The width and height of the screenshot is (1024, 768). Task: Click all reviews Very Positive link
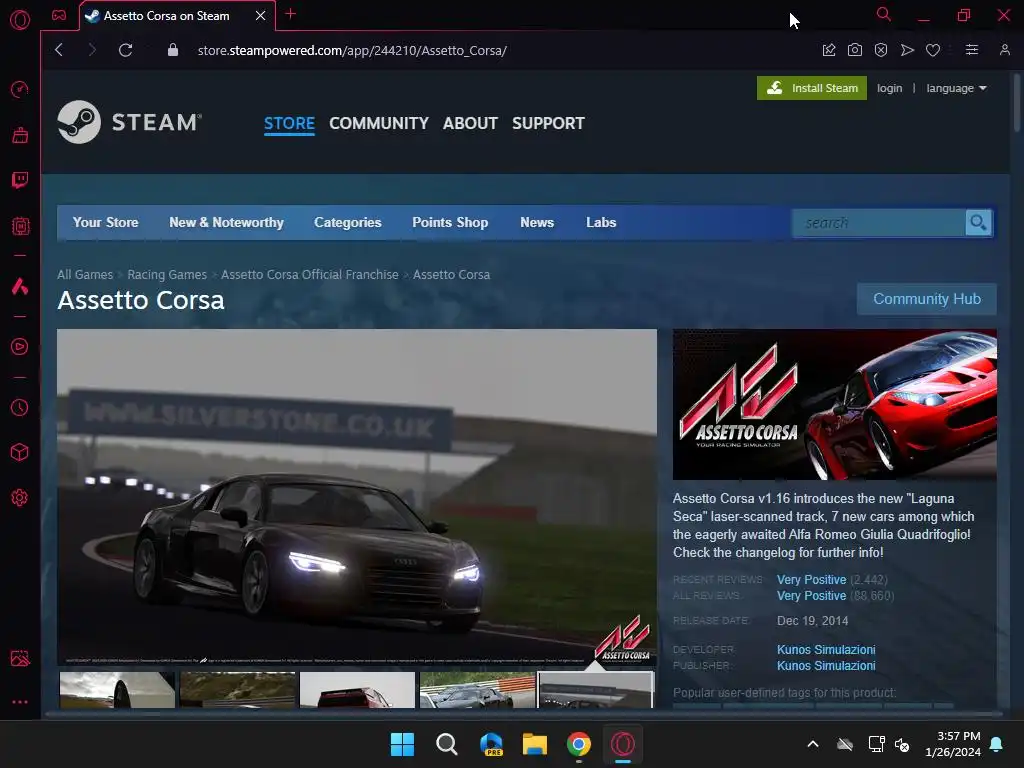(812, 596)
